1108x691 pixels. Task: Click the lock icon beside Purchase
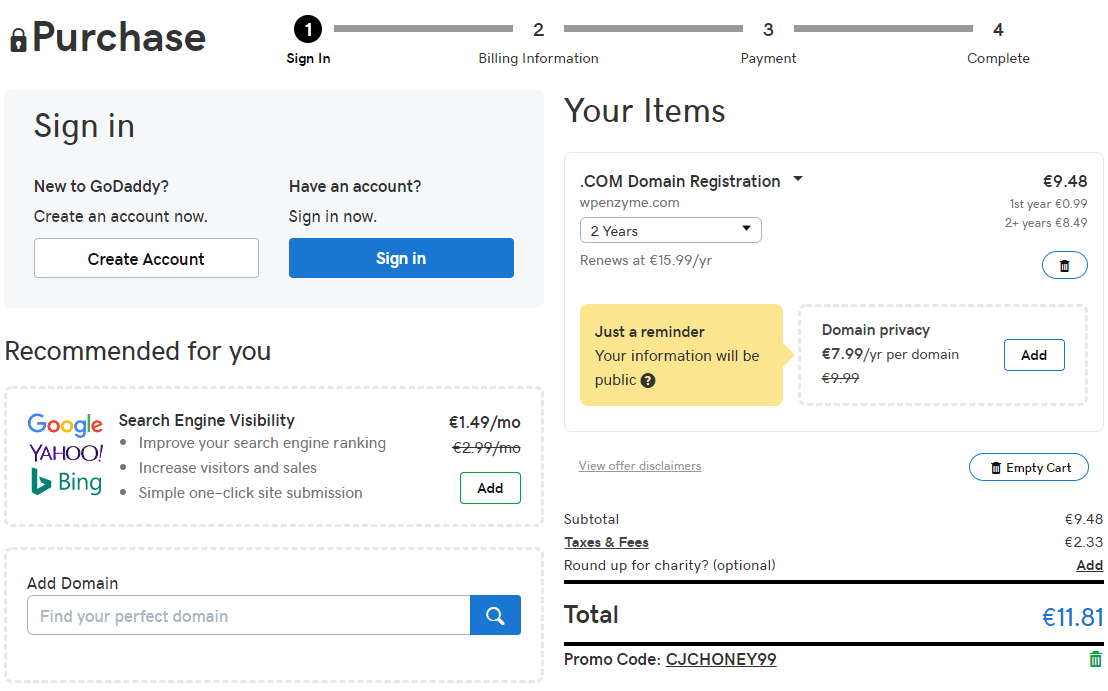pos(18,40)
